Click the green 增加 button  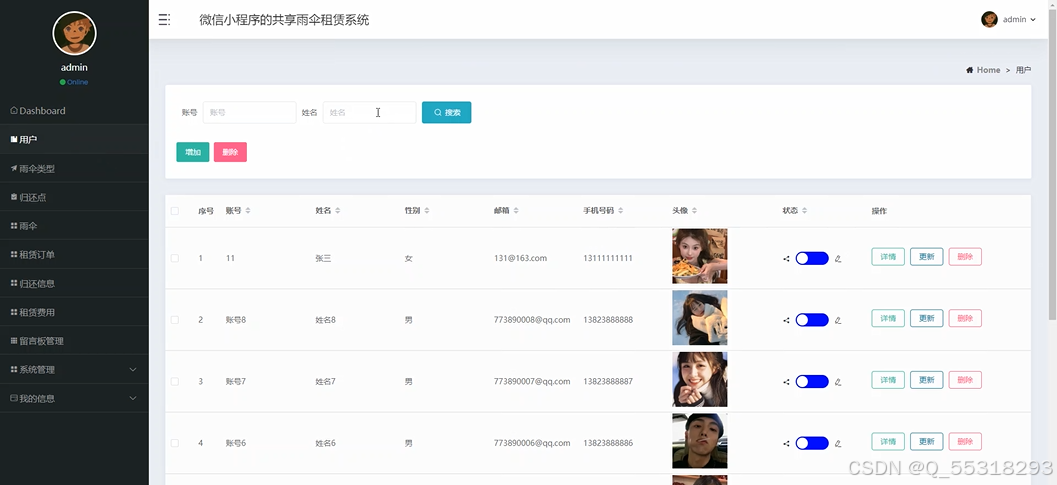coord(193,152)
